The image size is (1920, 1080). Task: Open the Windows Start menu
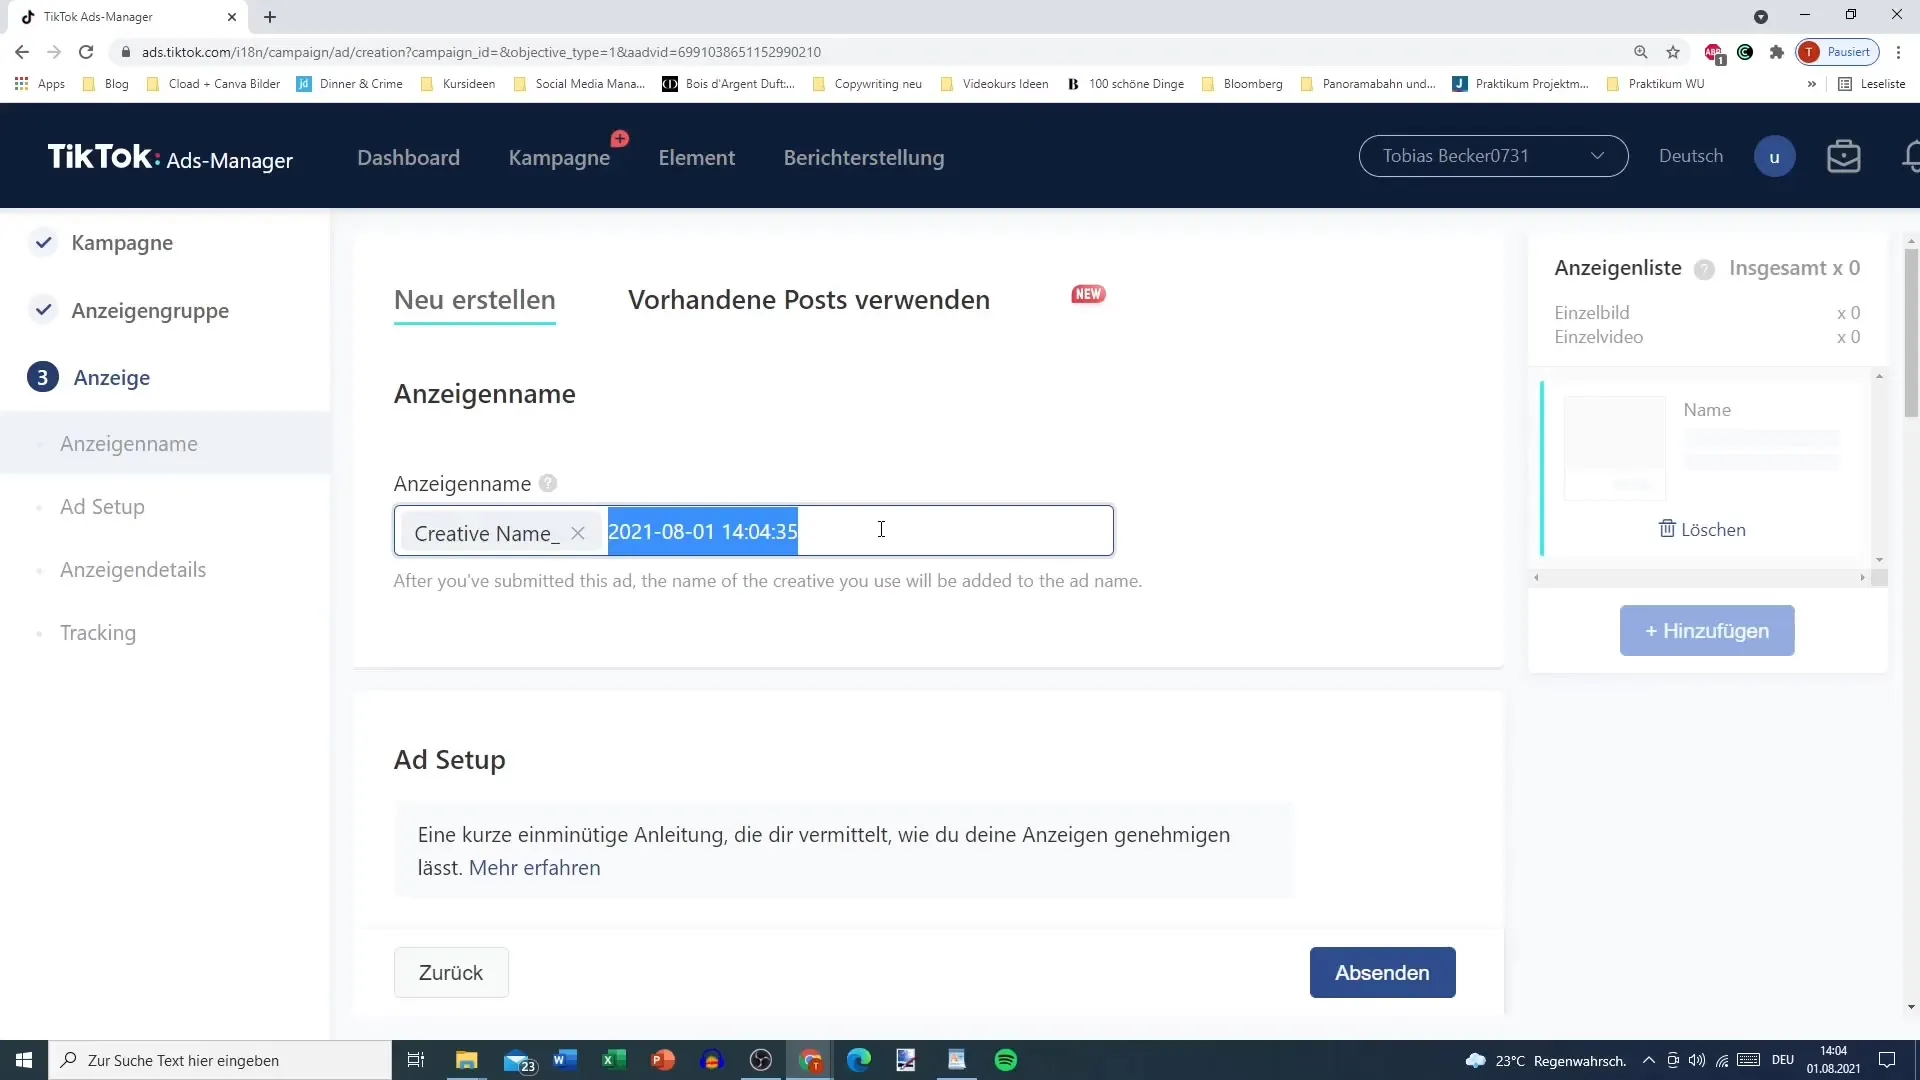pyautogui.click(x=24, y=1060)
